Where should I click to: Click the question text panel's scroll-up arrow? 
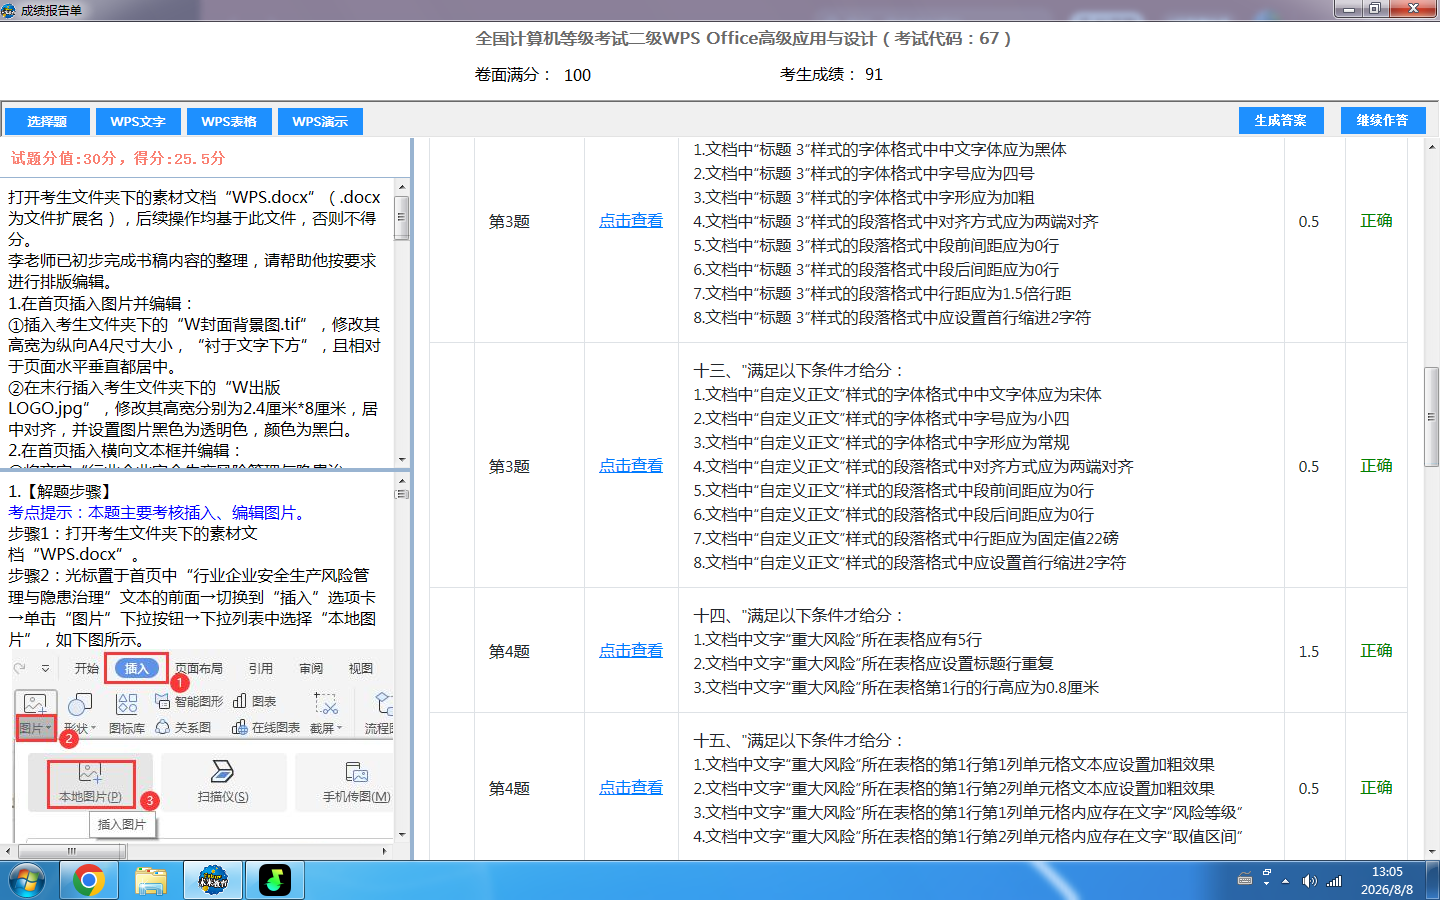click(x=402, y=187)
